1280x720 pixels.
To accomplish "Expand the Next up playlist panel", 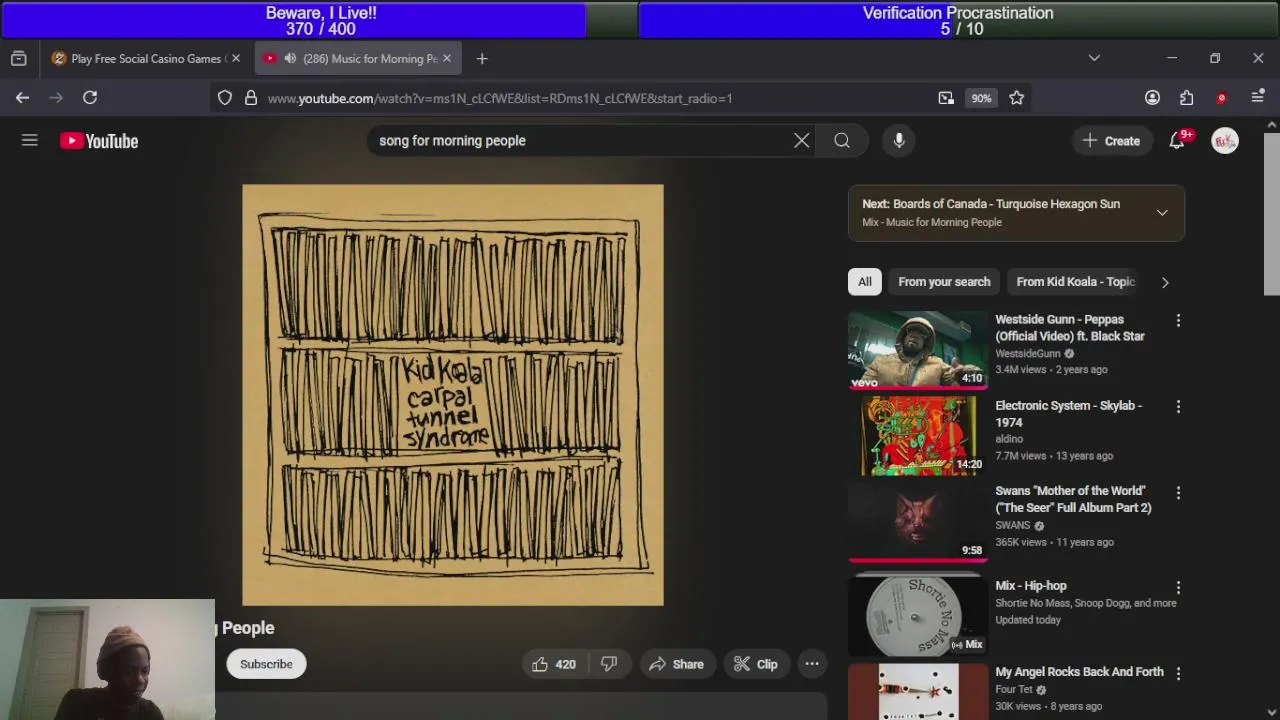I will click(1162, 213).
